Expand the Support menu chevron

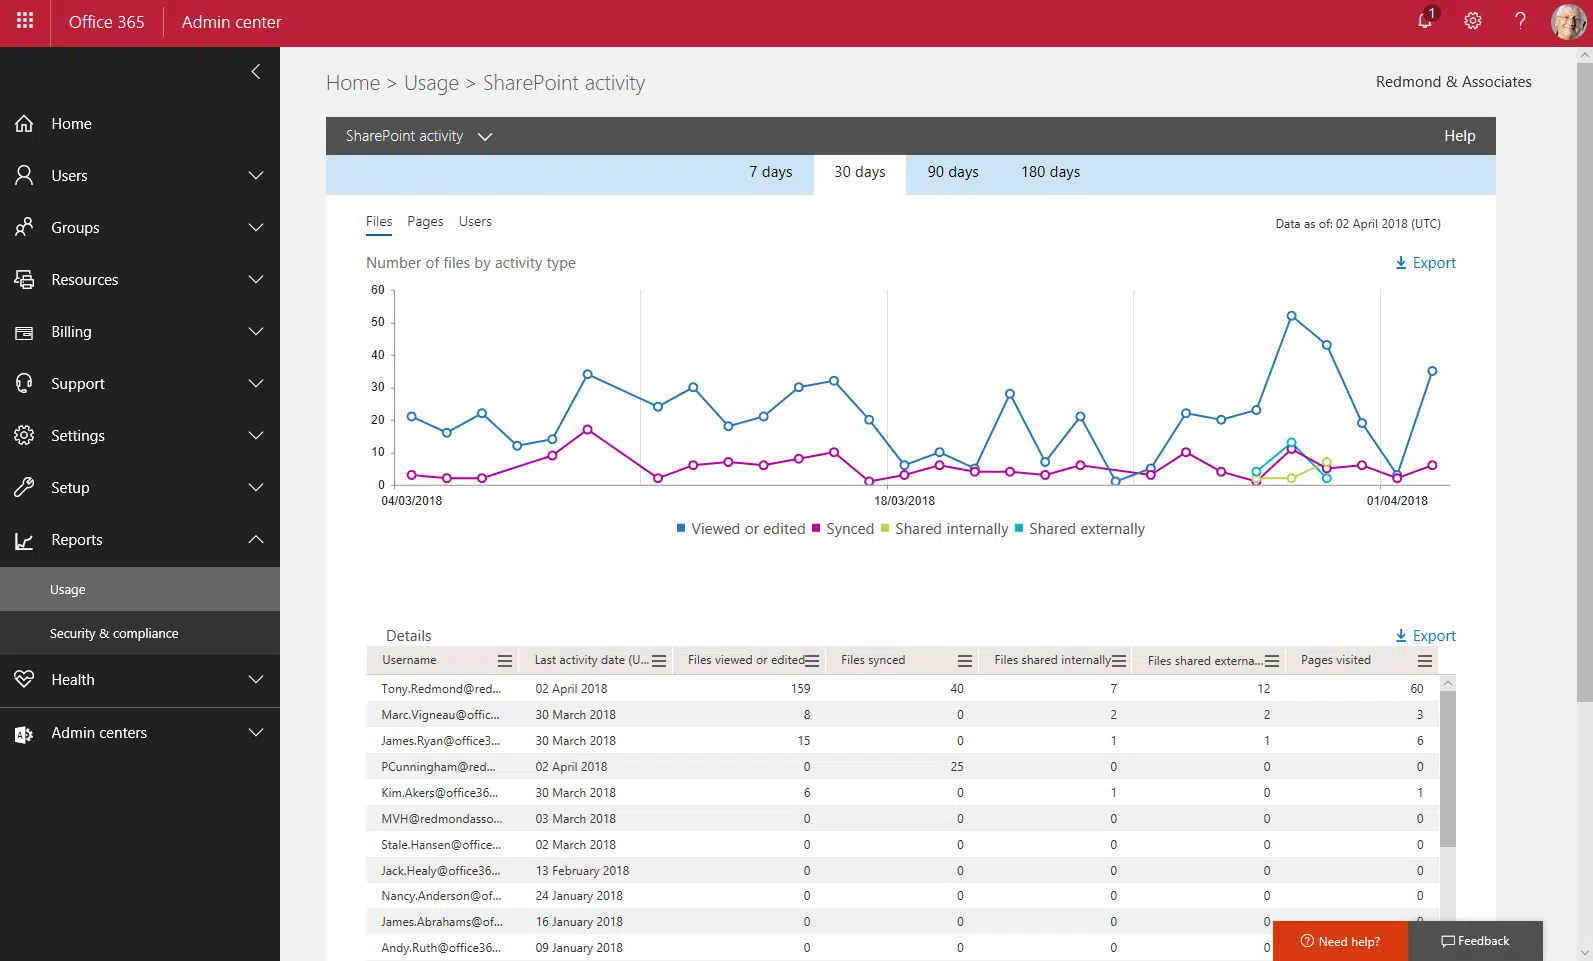256,383
